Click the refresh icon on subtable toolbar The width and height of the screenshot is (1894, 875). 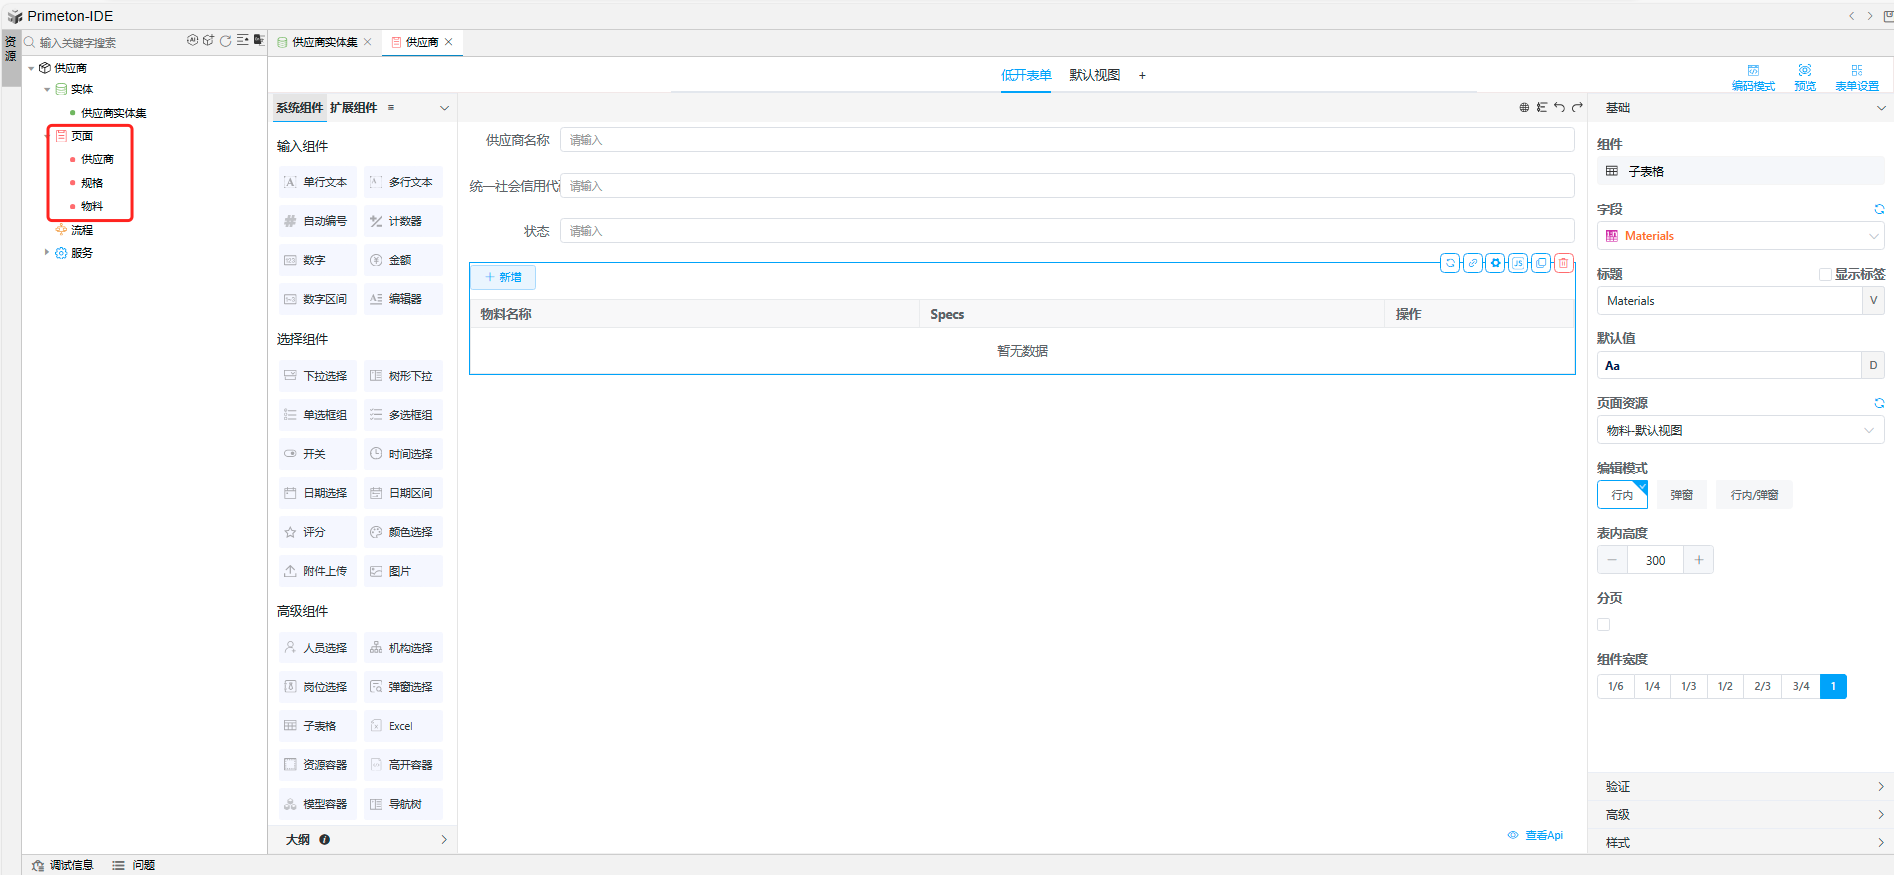1450,263
